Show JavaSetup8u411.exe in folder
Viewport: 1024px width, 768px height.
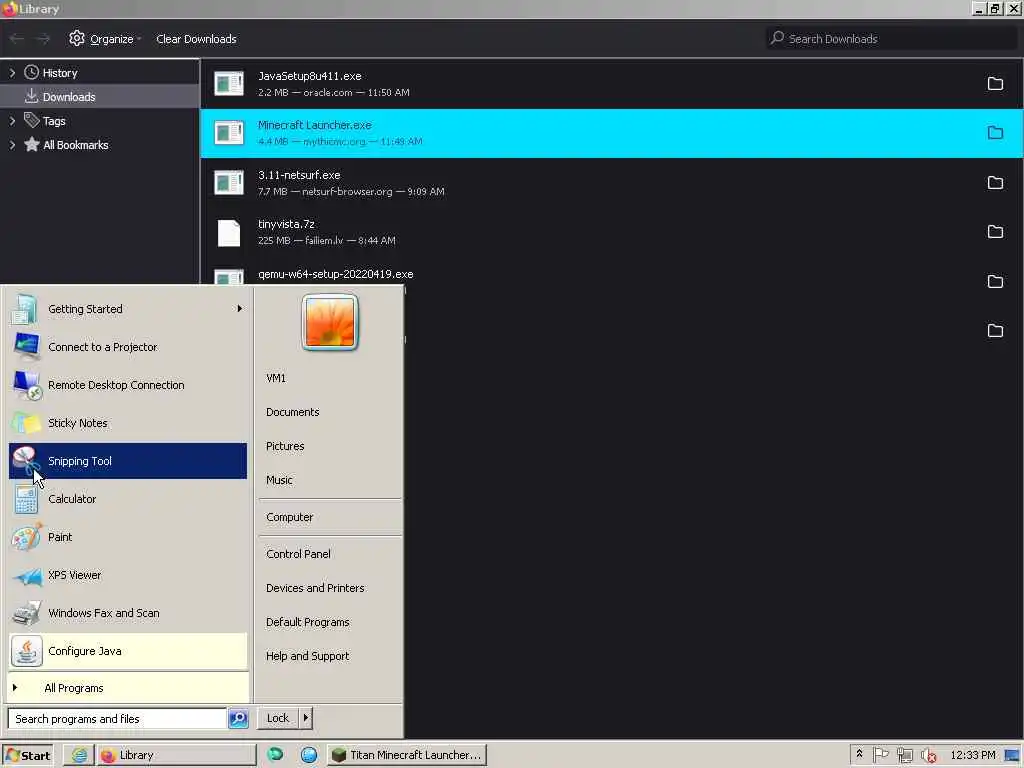click(995, 84)
